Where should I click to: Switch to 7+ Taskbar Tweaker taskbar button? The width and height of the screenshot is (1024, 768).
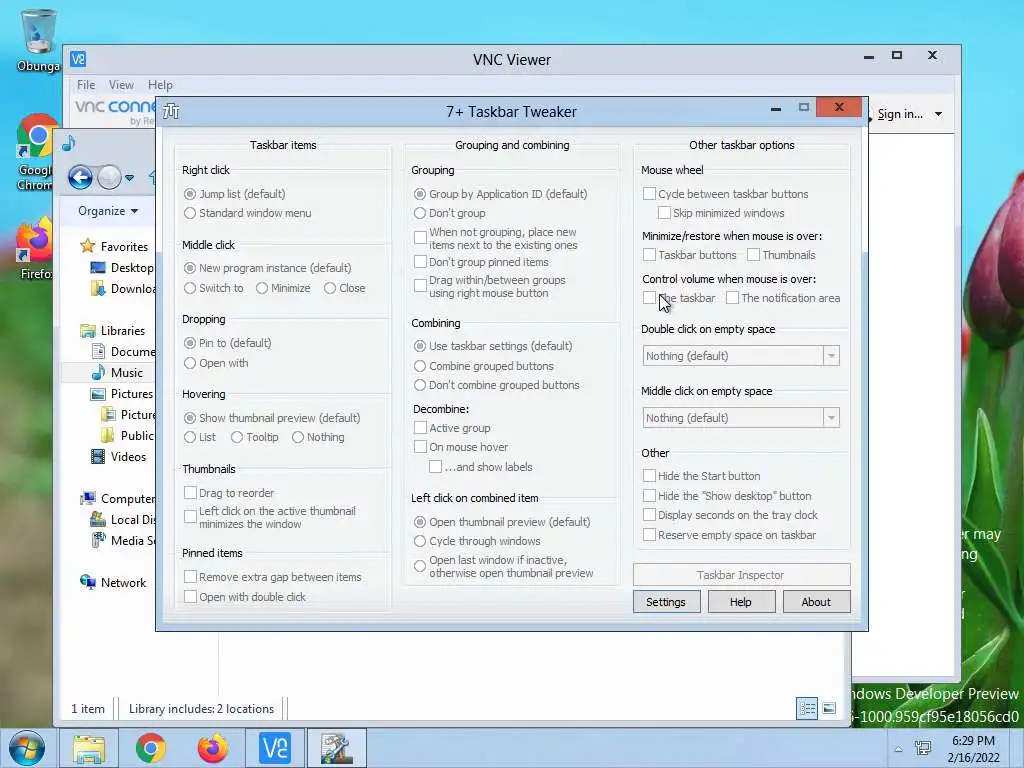[337, 748]
